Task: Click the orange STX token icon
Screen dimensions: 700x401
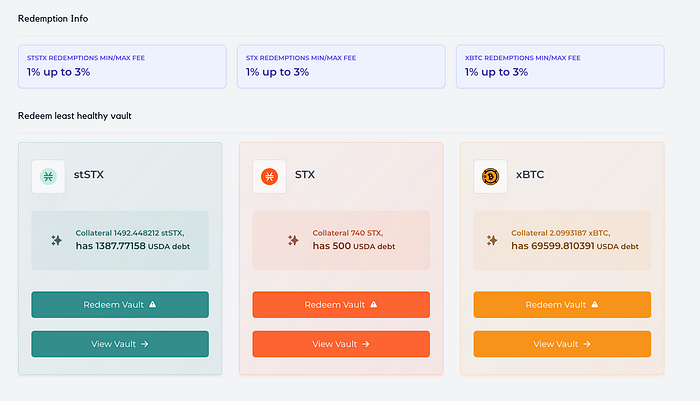Action: [x=269, y=176]
